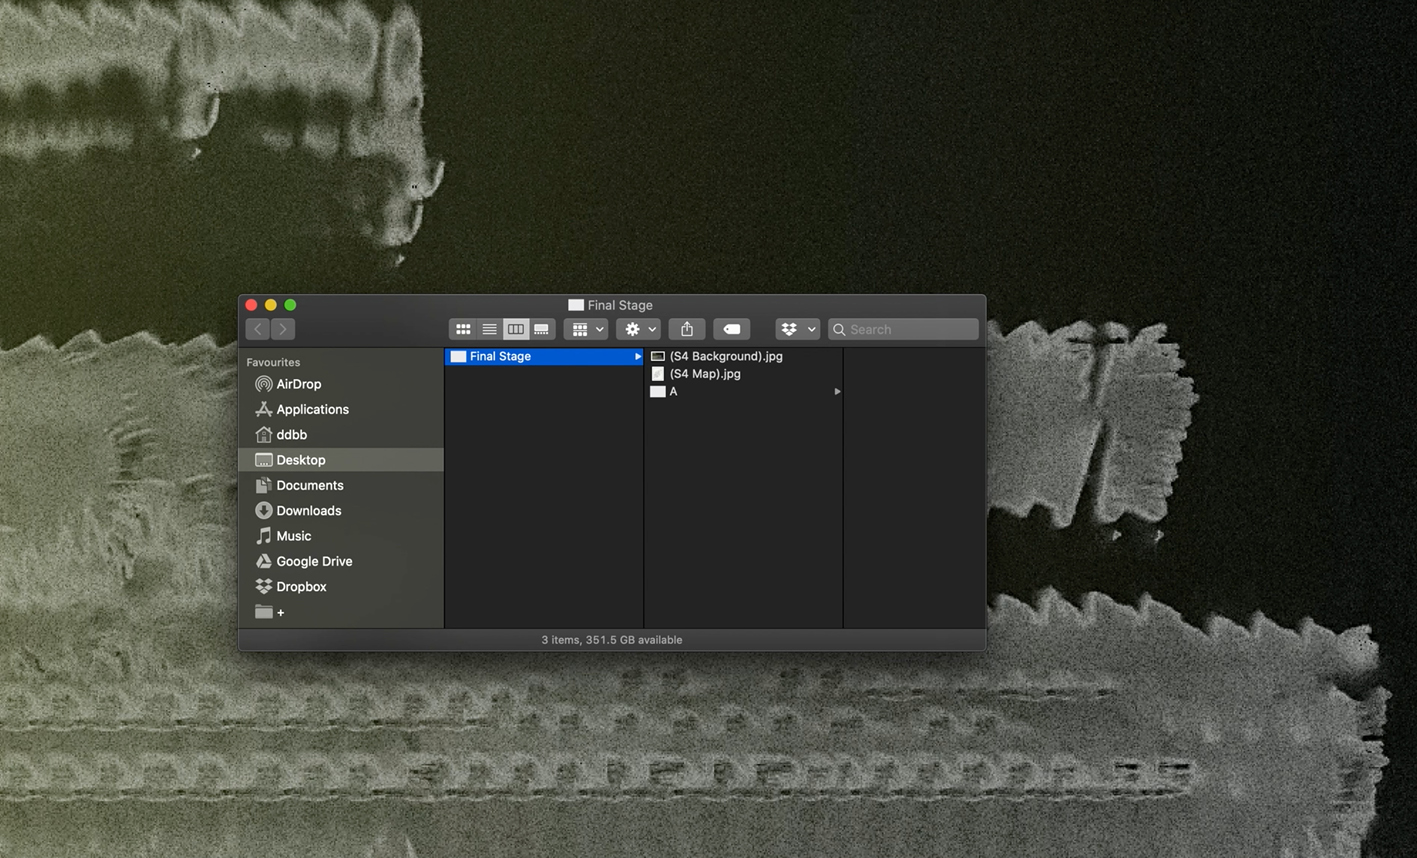The height and width of the screenshot is (858, 1417).
Task: Click the Edit Tags toolbar icon
Action: pos(731,329)
